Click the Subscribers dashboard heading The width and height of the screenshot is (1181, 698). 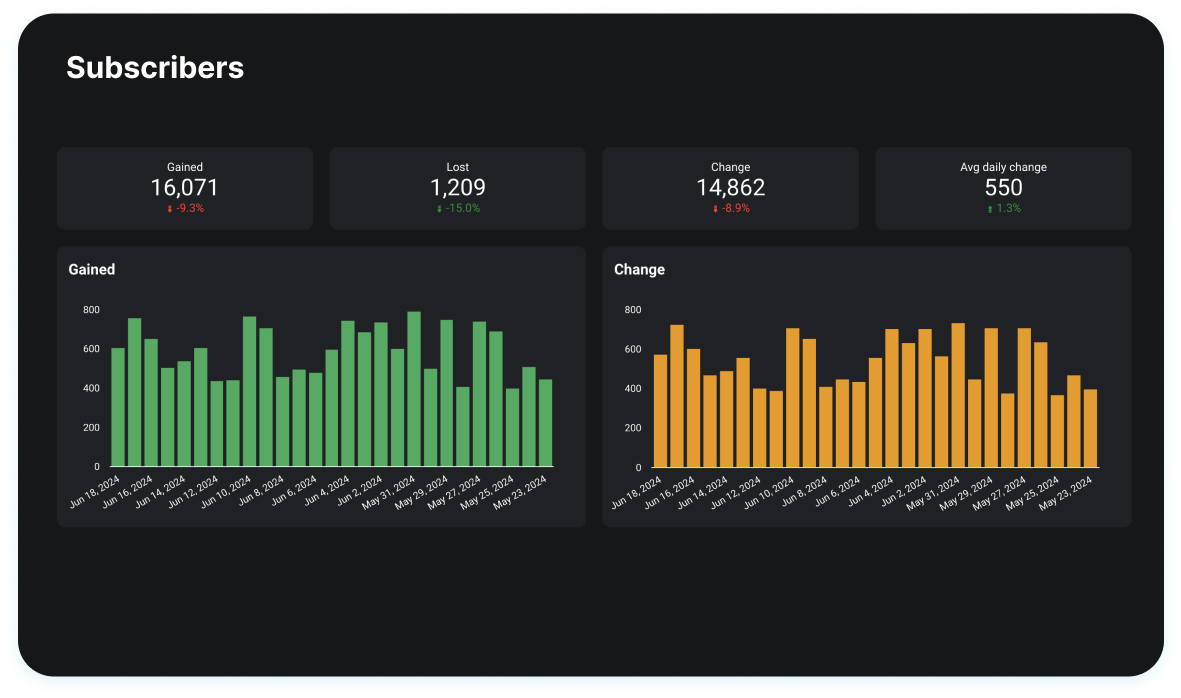click(154, 68)
